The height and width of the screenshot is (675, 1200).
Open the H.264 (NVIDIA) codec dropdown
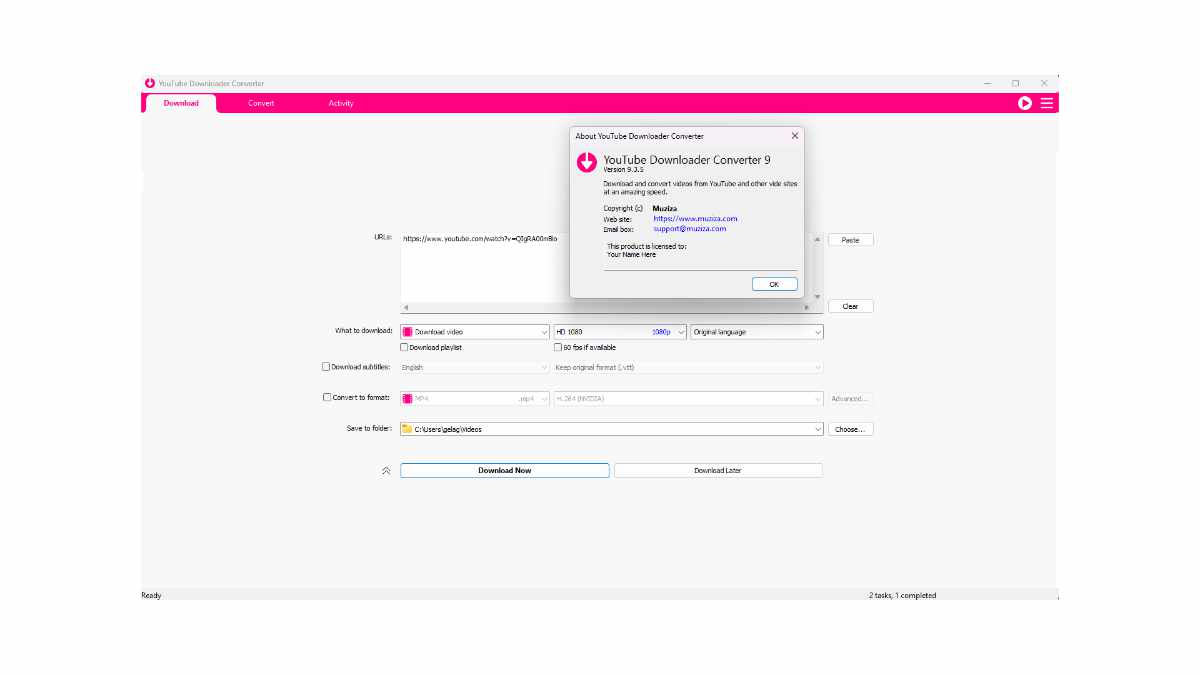pos(688,398)
